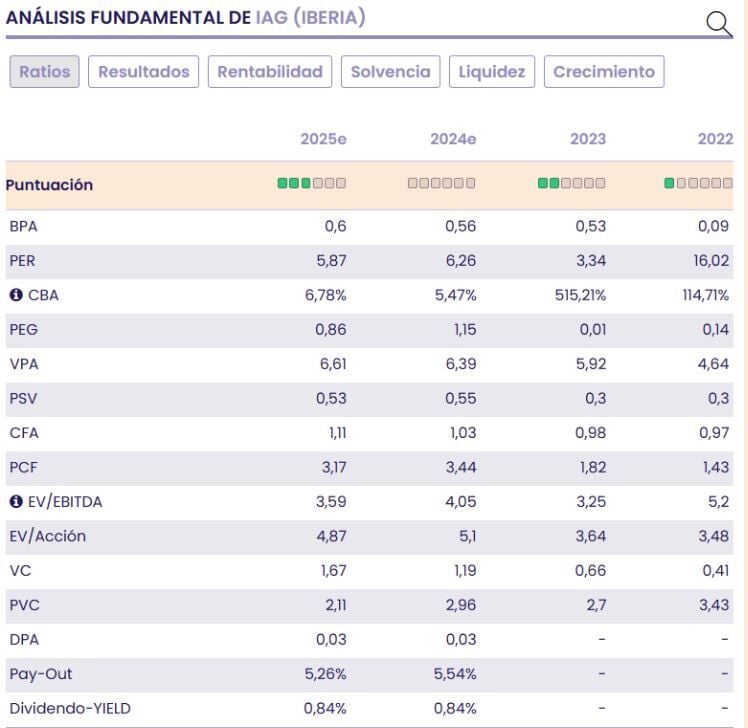Click the 2023 score squares indicator
The width and height of the screenshot is (748, 728).
pos(571,184)
